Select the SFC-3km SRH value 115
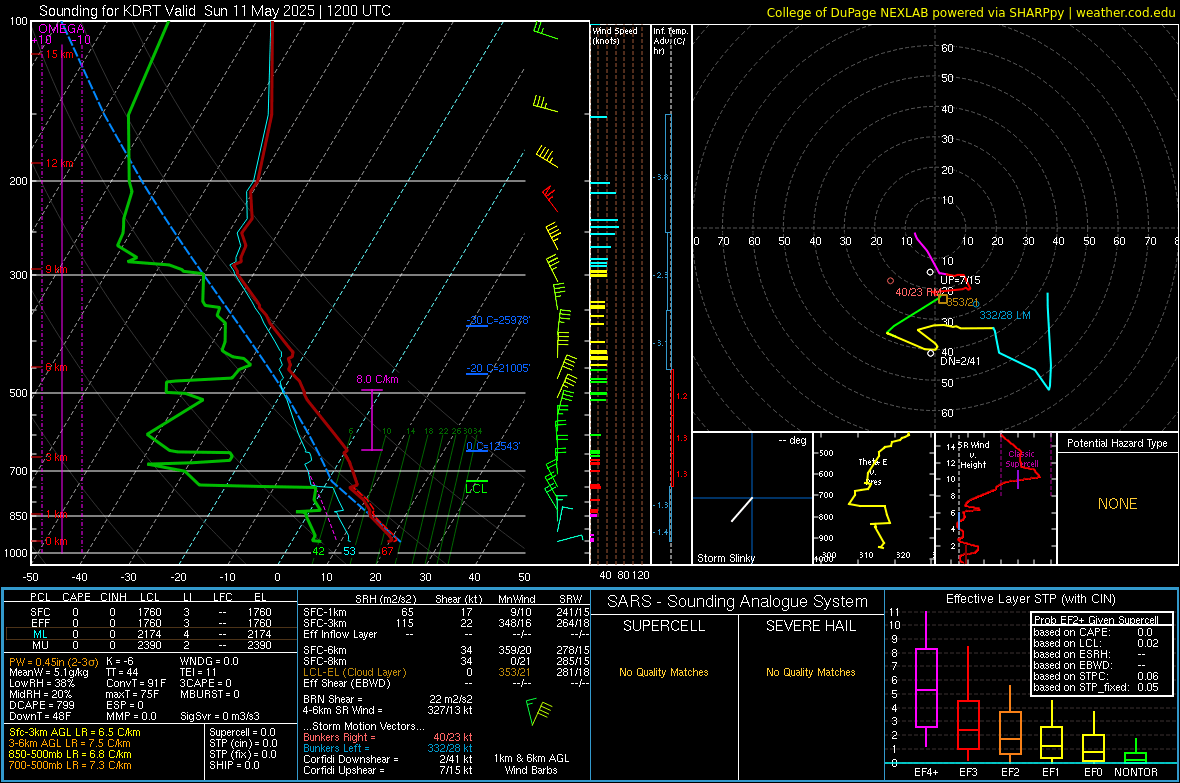This screenshot has width=1180, height=783. tap(405, 623)
